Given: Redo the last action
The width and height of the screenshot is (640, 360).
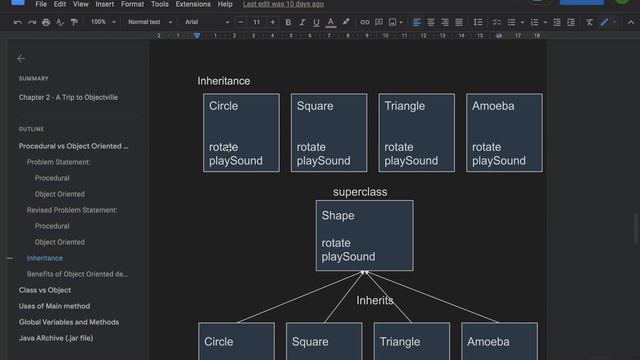Looking at the screenshot, I should [32, 22].
